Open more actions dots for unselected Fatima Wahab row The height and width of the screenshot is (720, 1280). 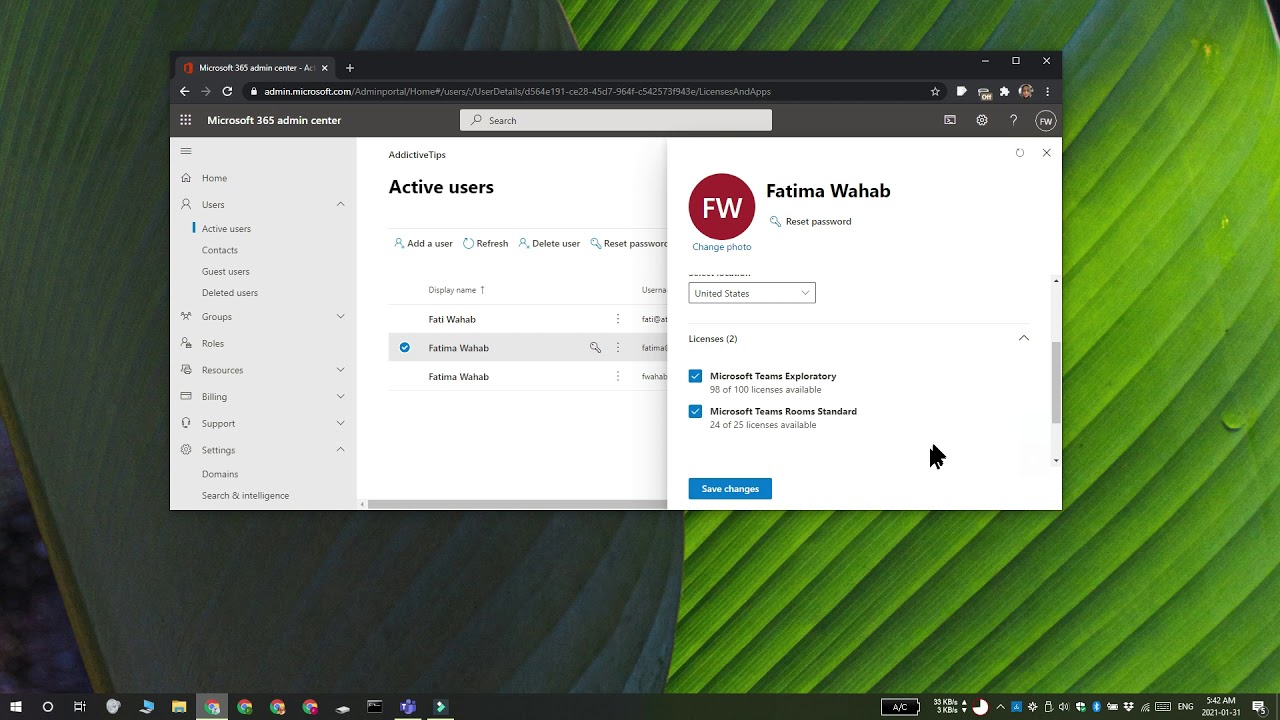618,377
